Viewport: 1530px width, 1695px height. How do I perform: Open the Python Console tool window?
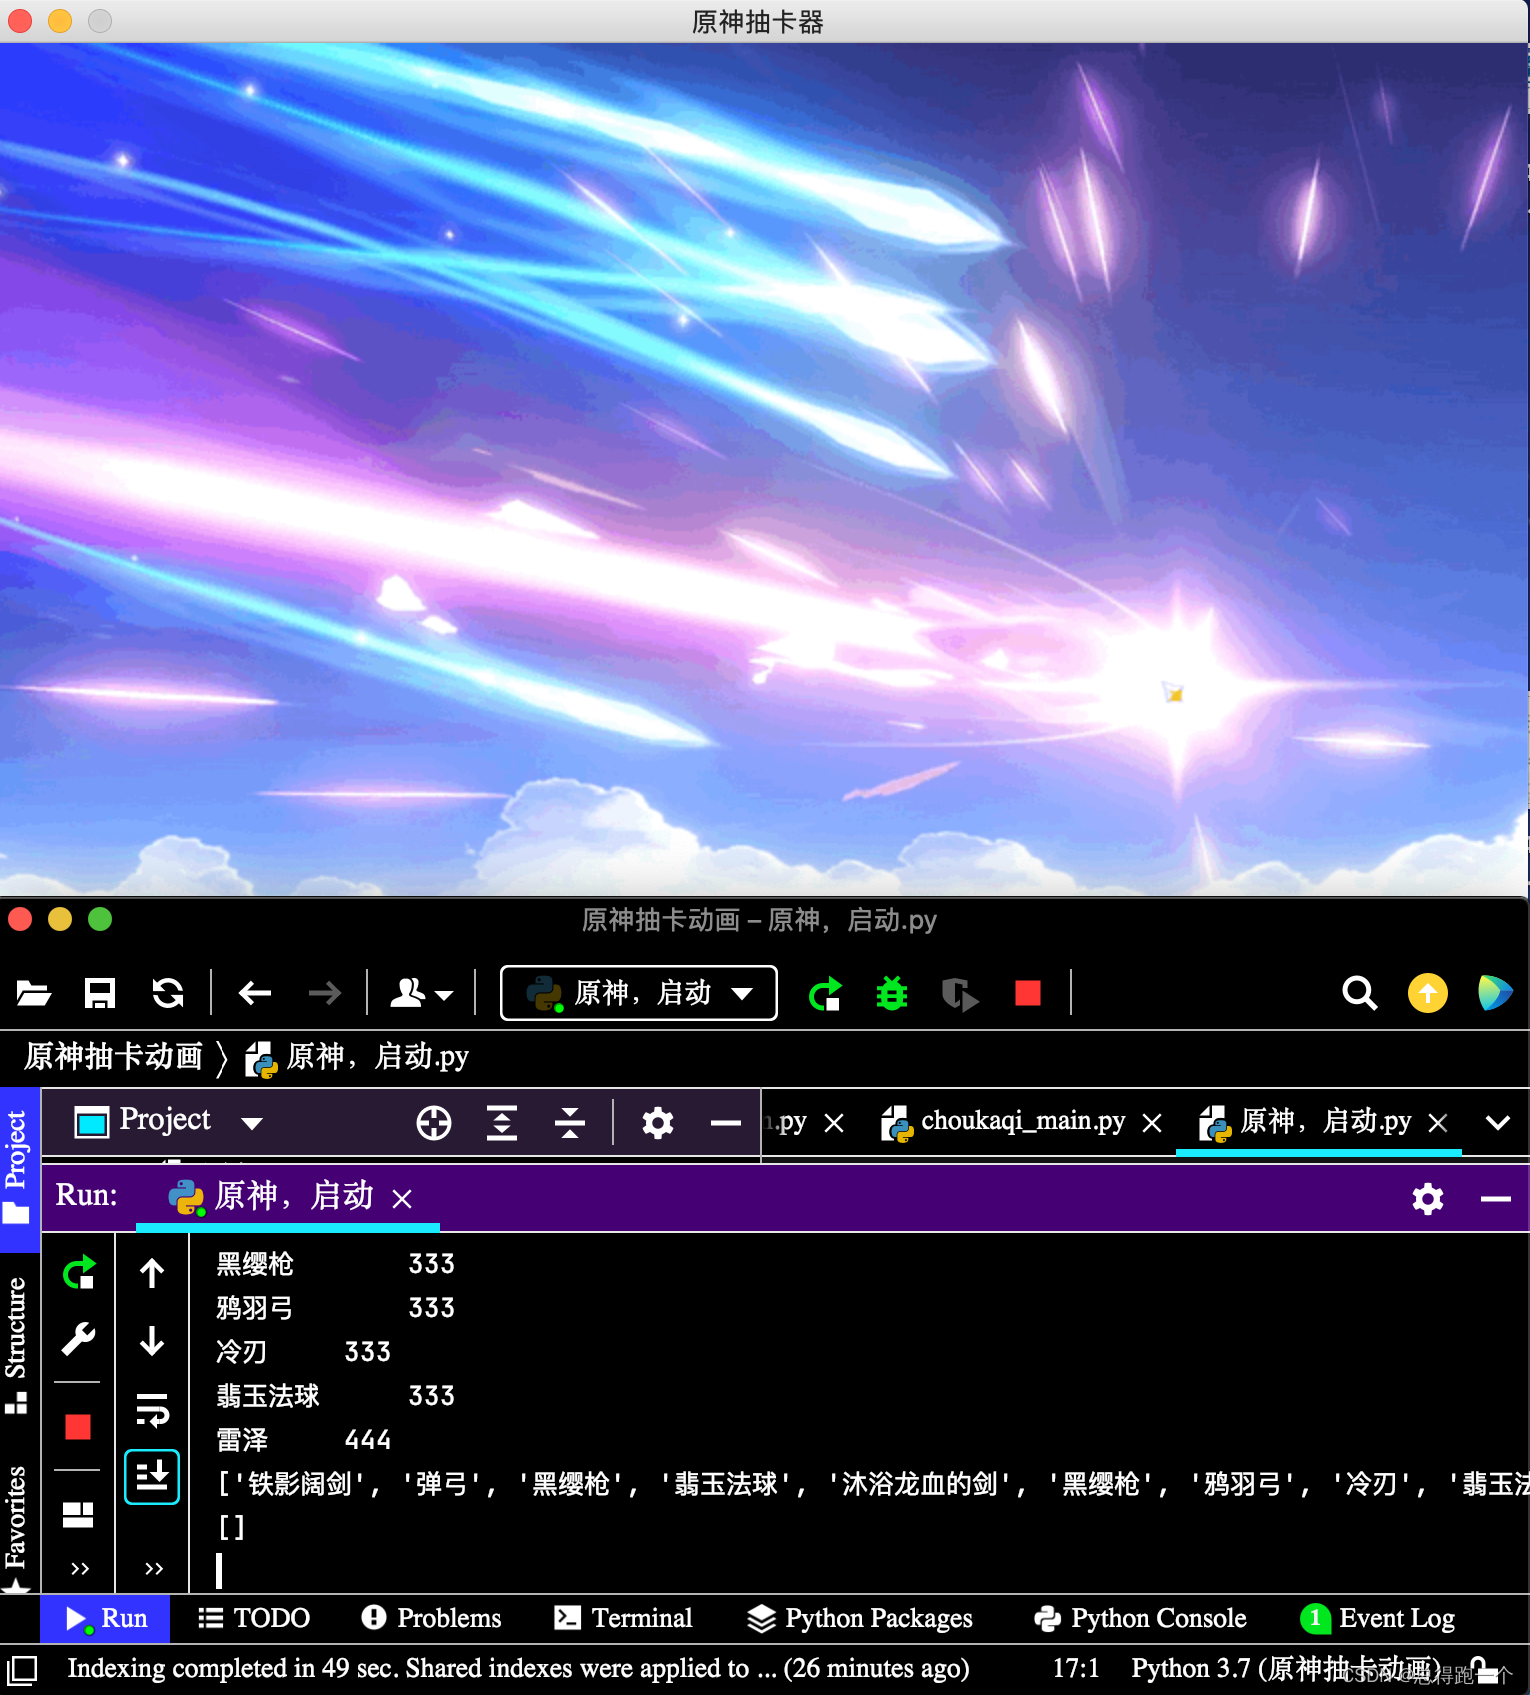tap(1140, 1618)
